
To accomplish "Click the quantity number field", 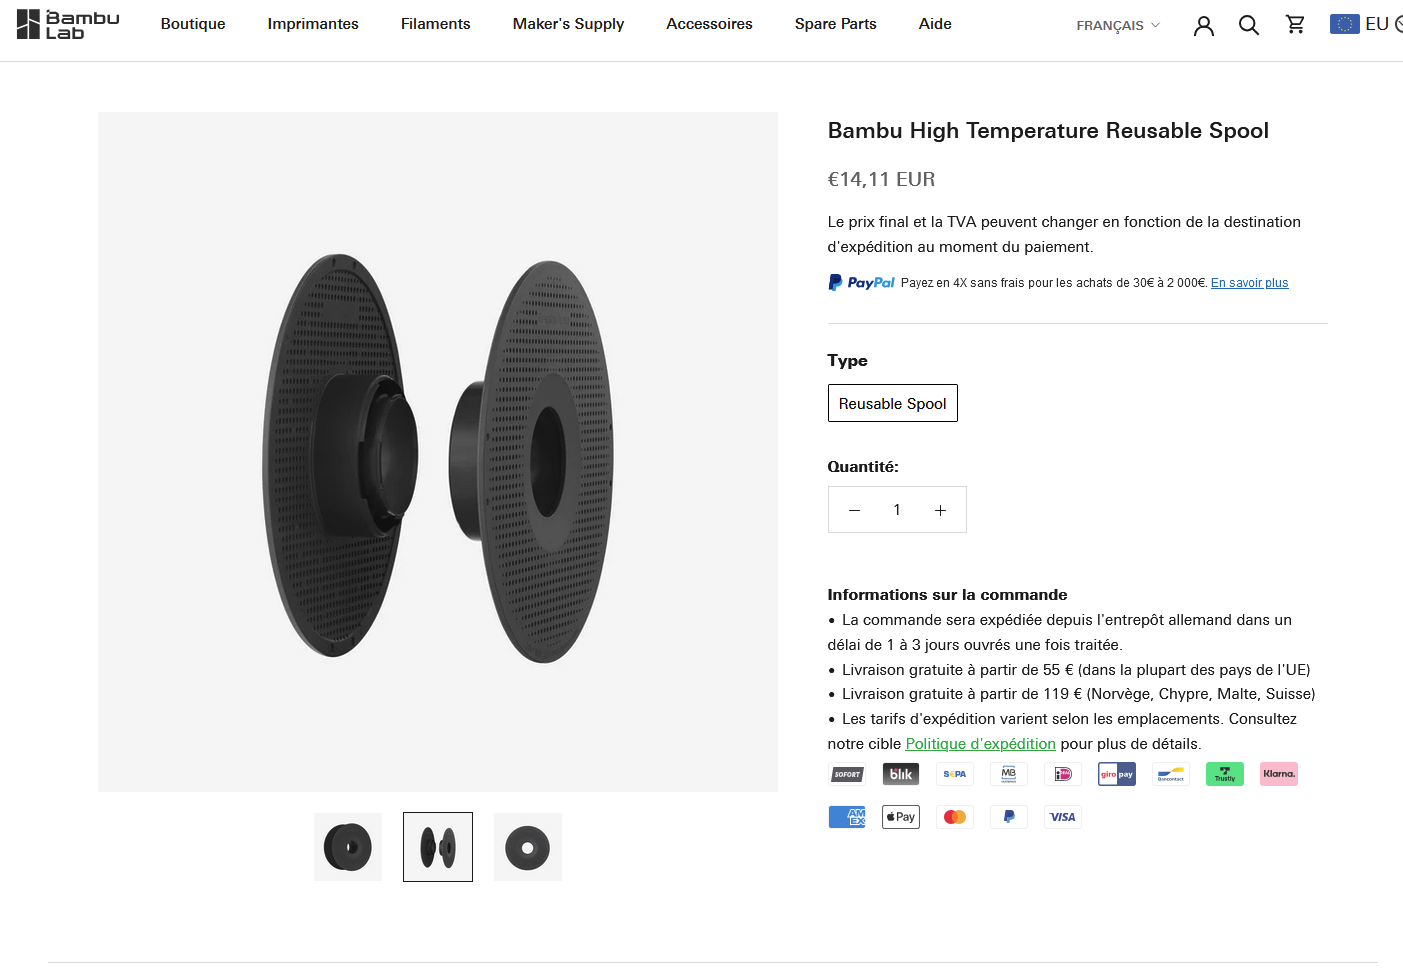I will click(x=897, y=510).
